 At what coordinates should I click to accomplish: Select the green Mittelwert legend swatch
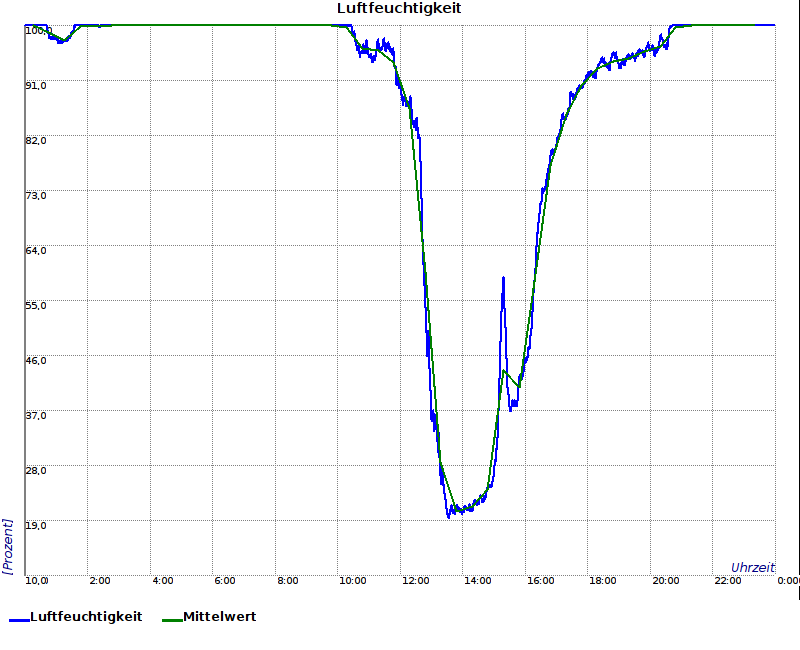pos(172,620)
